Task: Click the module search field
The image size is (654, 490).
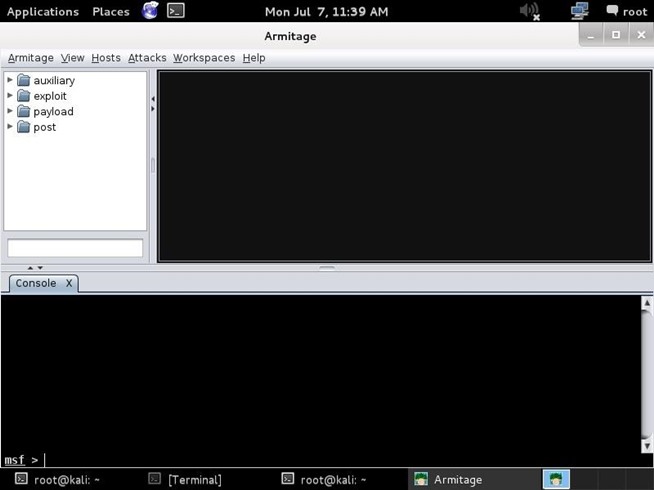Action: tap(75, 247)
